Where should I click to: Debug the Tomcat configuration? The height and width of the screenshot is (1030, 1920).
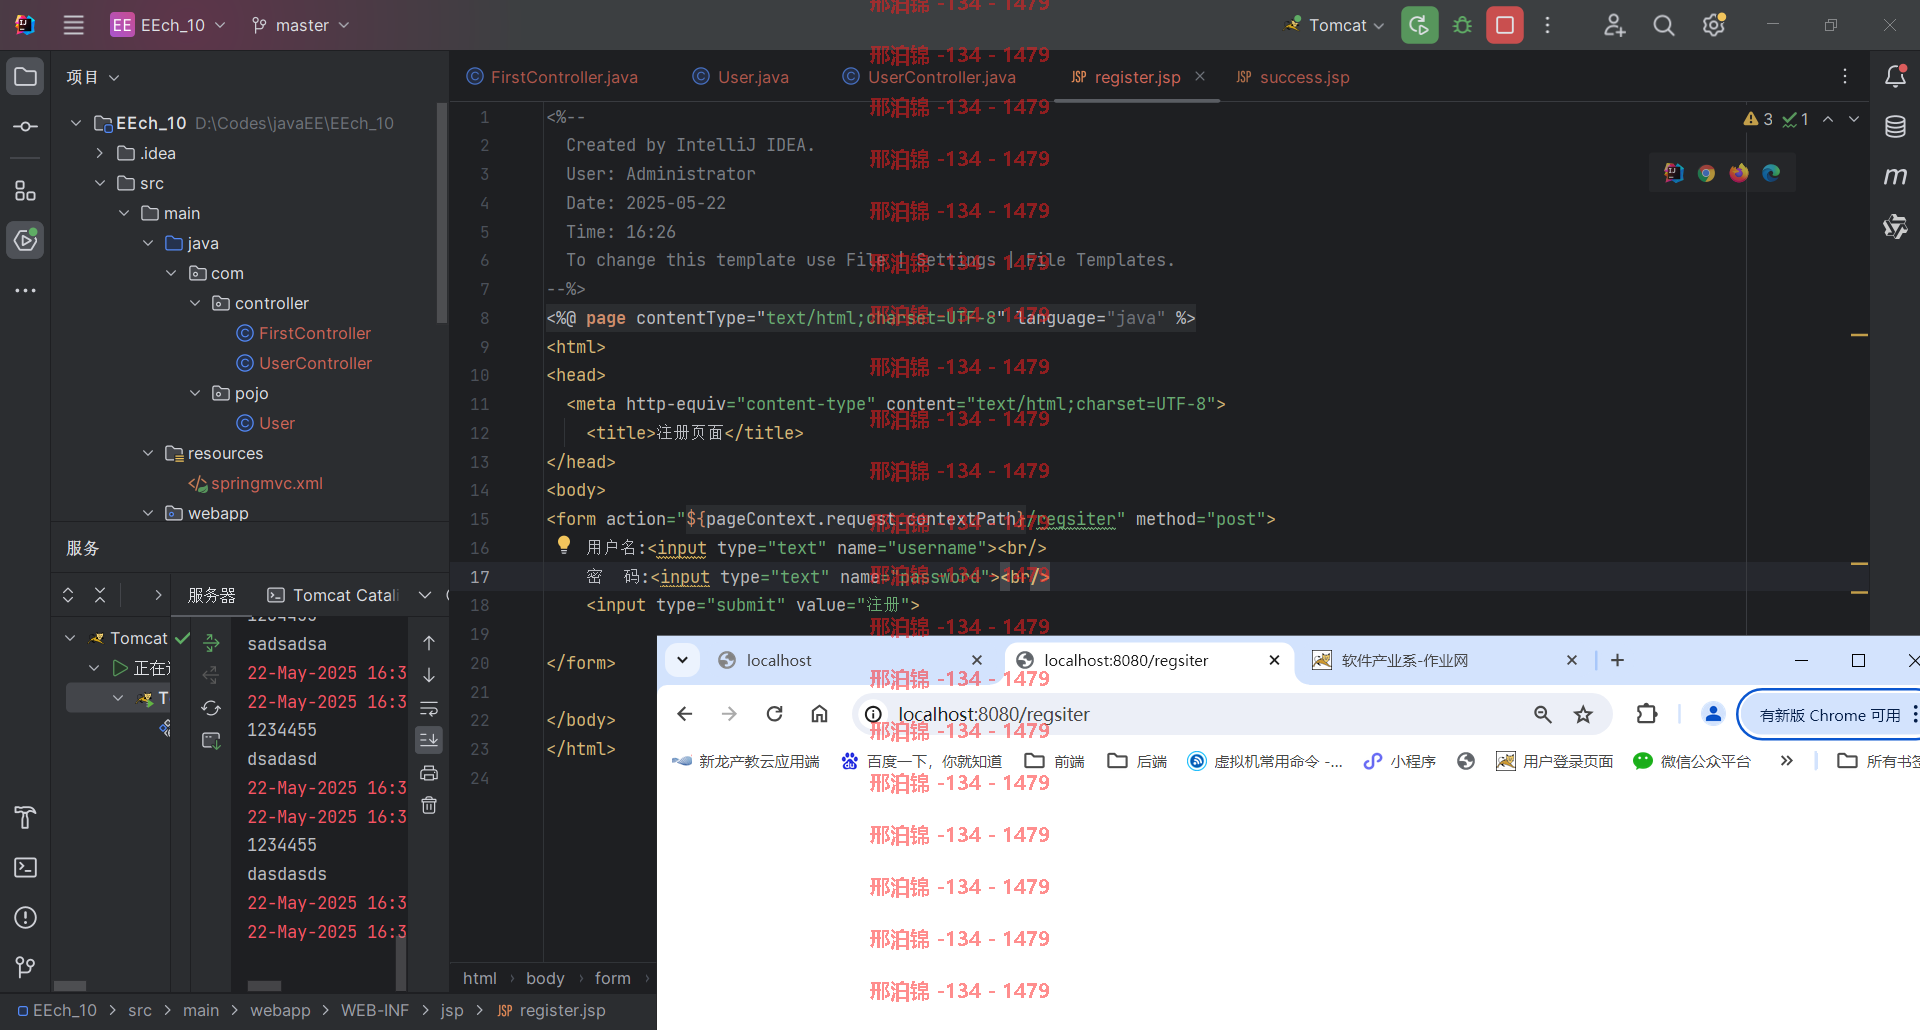click(1462, 25)
